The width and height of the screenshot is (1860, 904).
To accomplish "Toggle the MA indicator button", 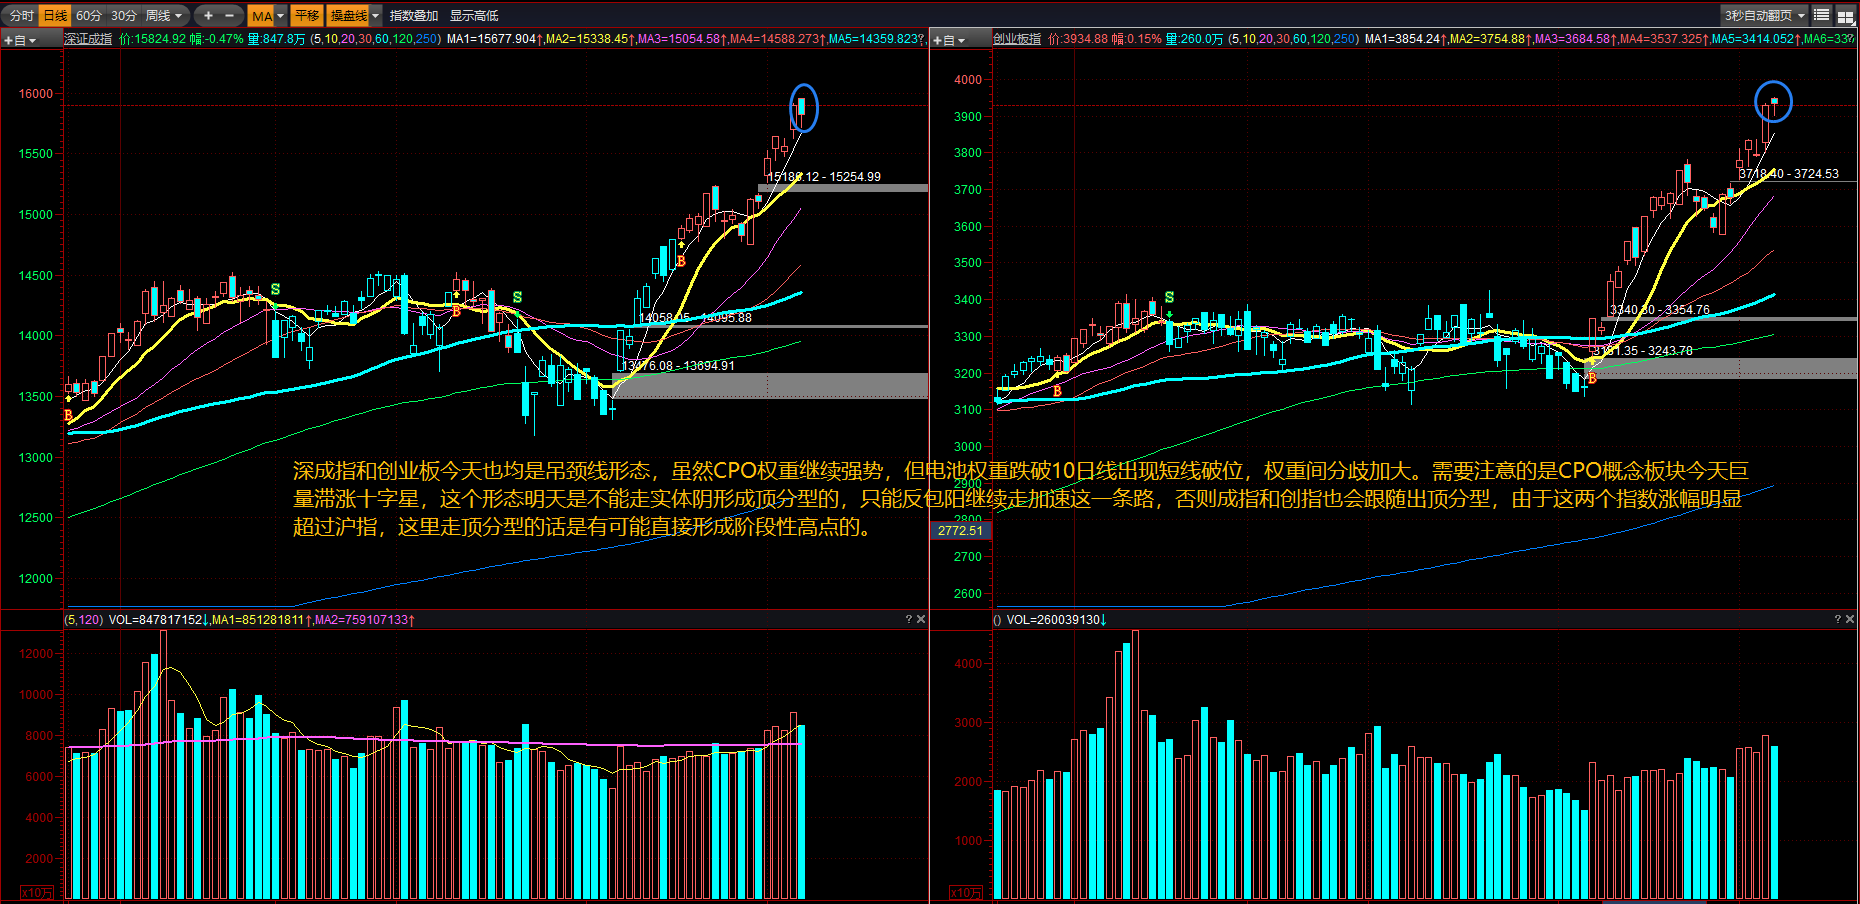I will 262,15.
